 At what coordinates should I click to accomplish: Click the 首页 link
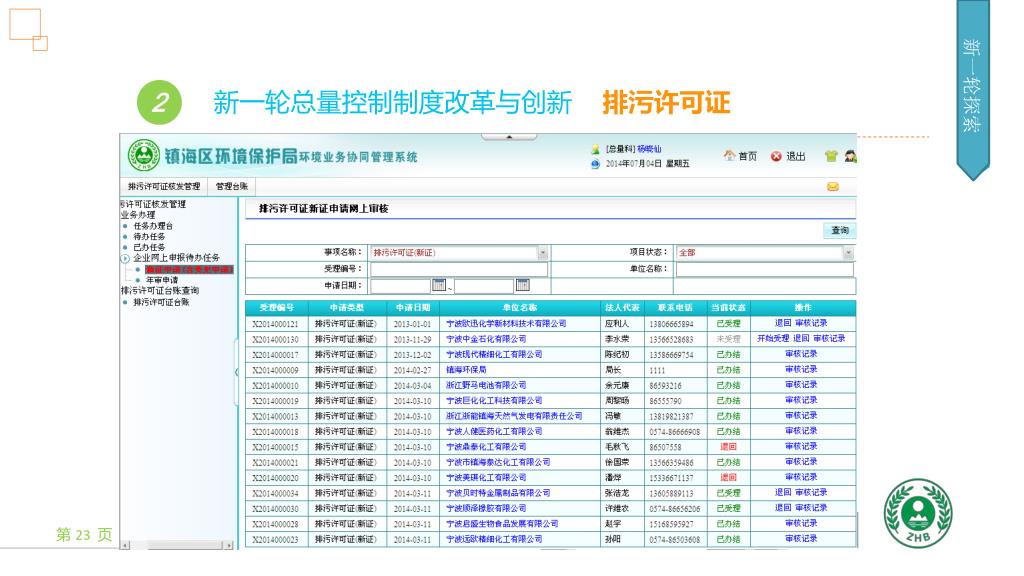[748, 156]
